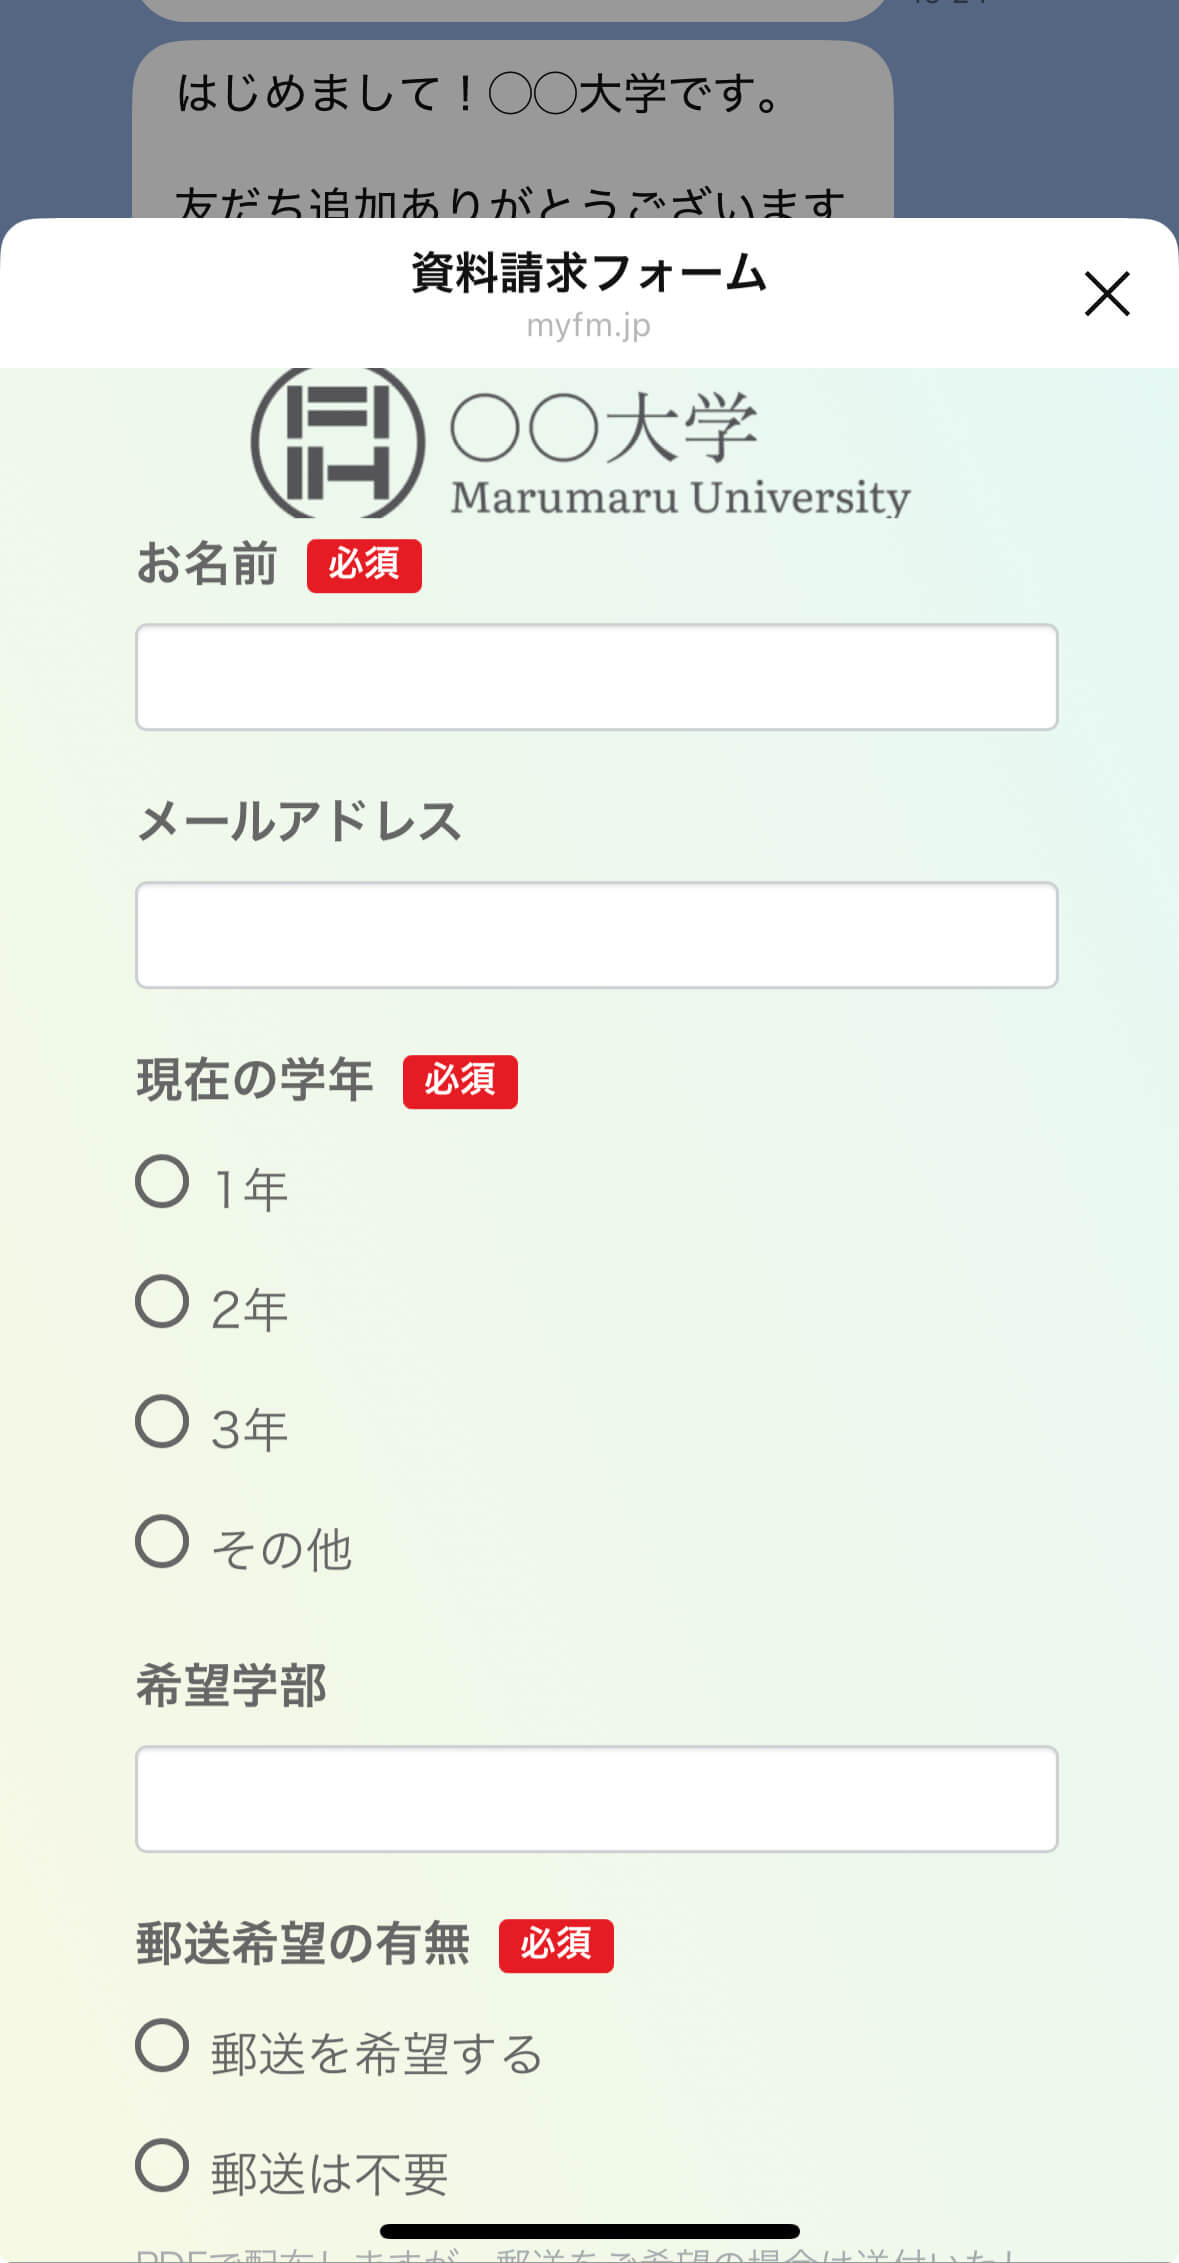Image resolution: width=1179 pixels, height=2263 pixels.
Task: Focus the お名前 text field
Action: [596, 677]
